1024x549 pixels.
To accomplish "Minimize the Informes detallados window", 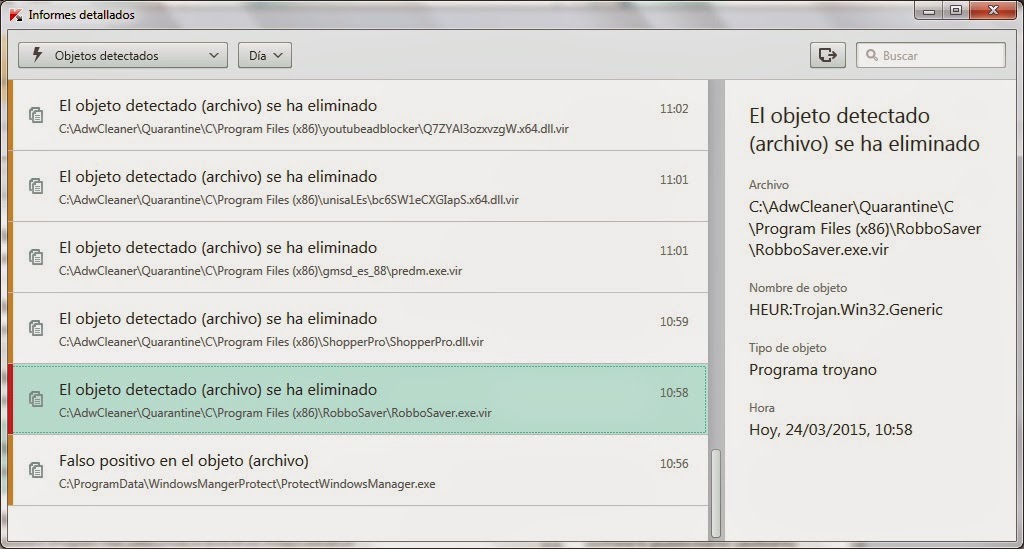I will 929,10.
